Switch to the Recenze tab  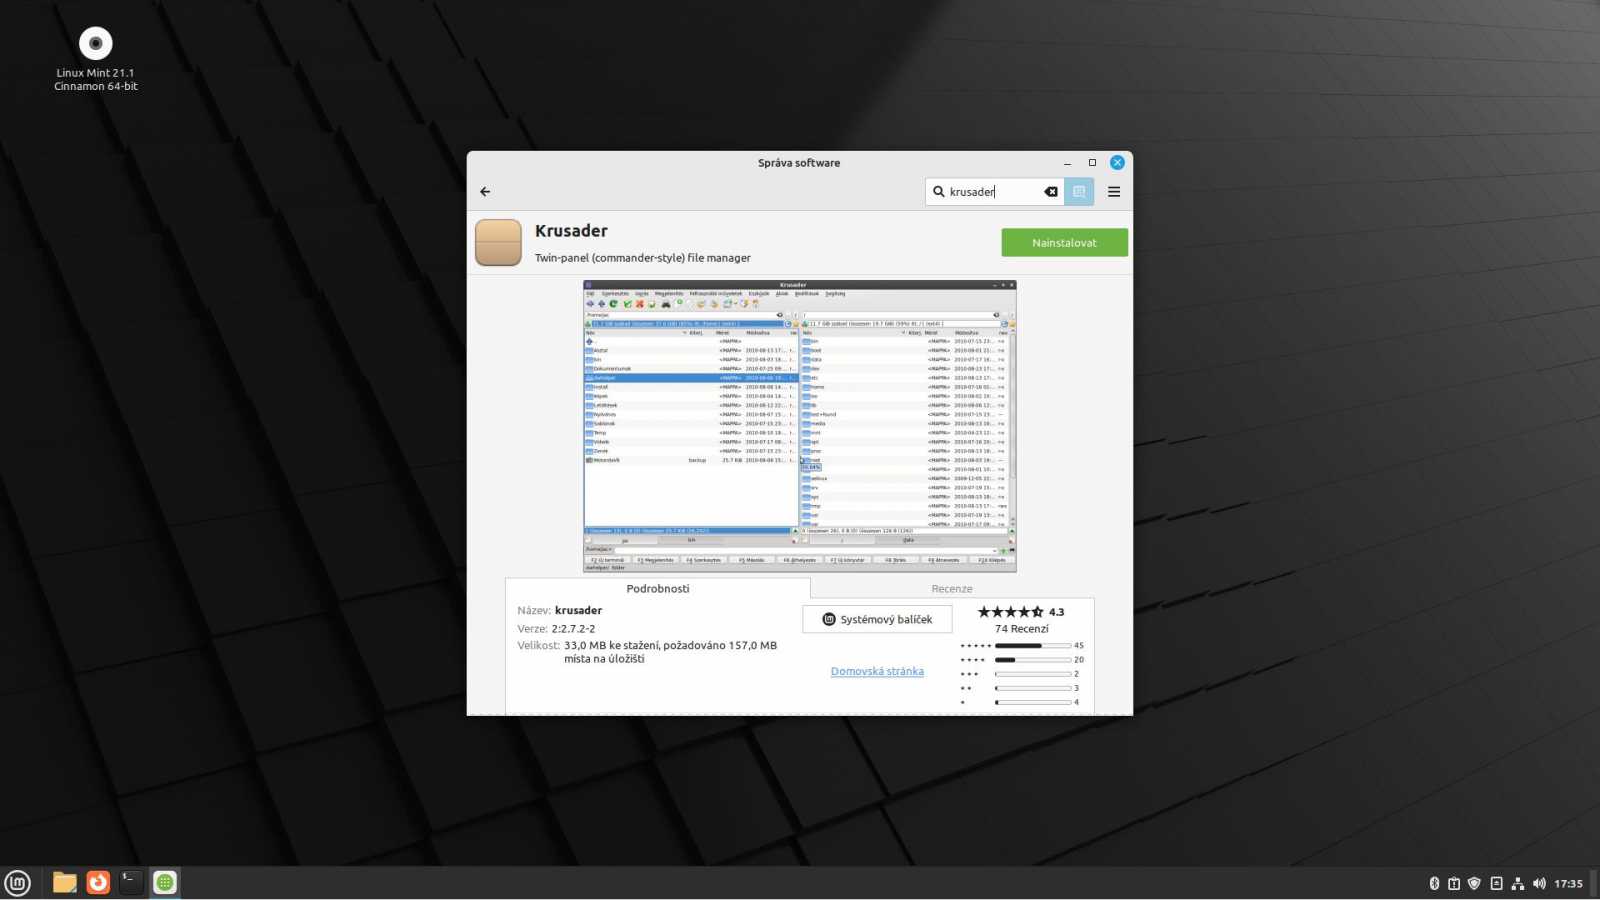click(952, 589)
